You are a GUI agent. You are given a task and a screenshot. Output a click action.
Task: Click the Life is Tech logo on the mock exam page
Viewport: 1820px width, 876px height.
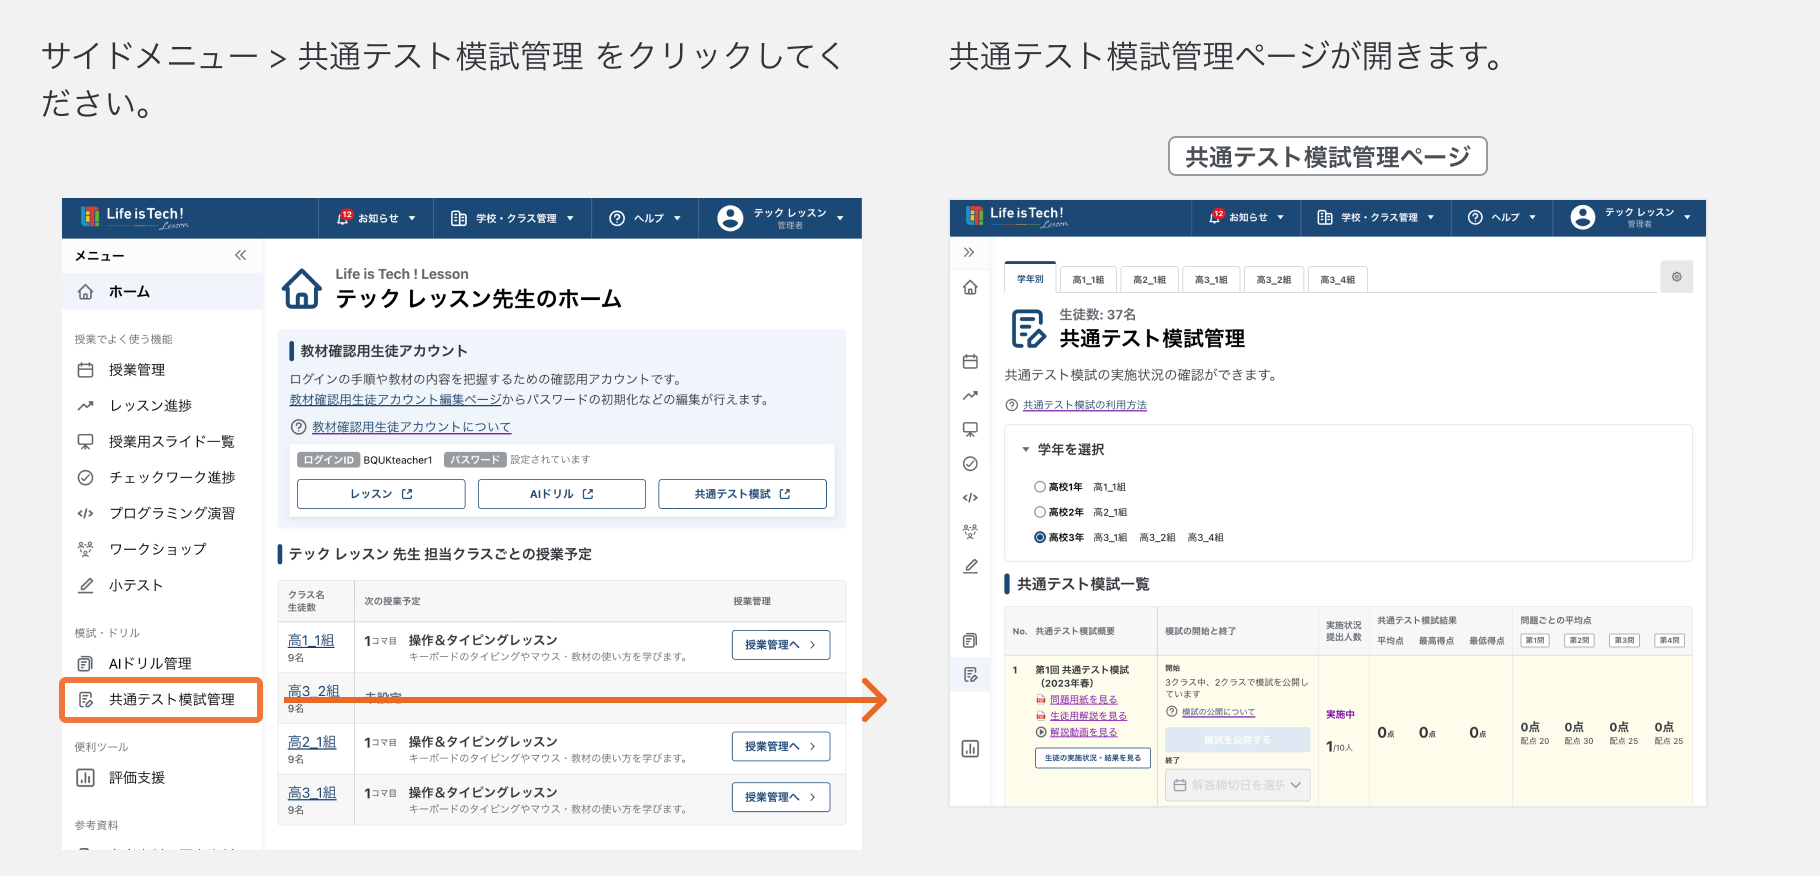(x=1017, y=216)
